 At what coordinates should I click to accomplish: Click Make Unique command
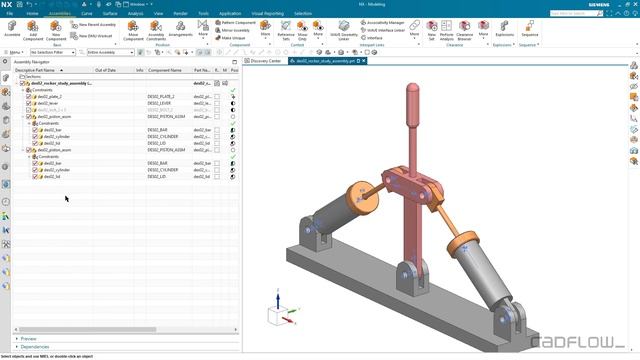click(x=230, y=38)
